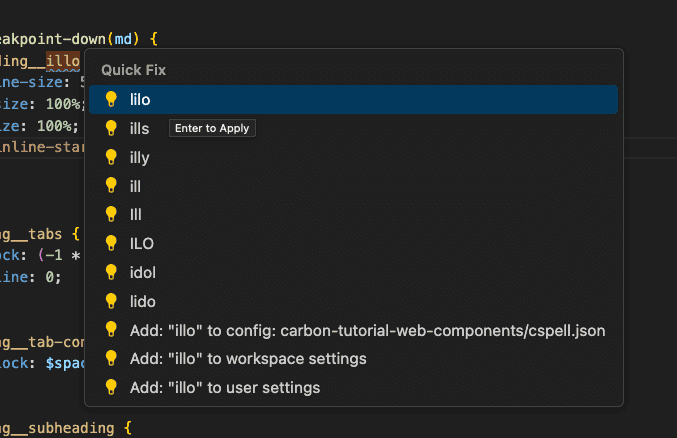Pick the uppercase 'ILO' suggestion
The image size is (677, 438).
coord(141,243)
